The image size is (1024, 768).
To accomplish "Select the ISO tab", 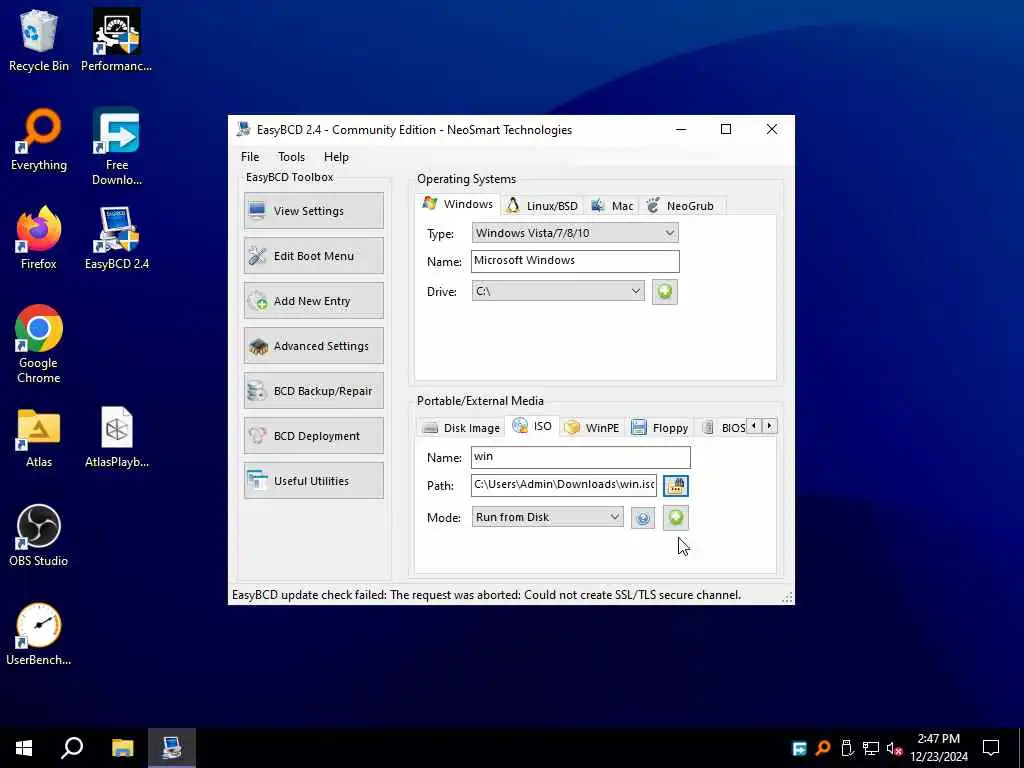I will 532,426.
